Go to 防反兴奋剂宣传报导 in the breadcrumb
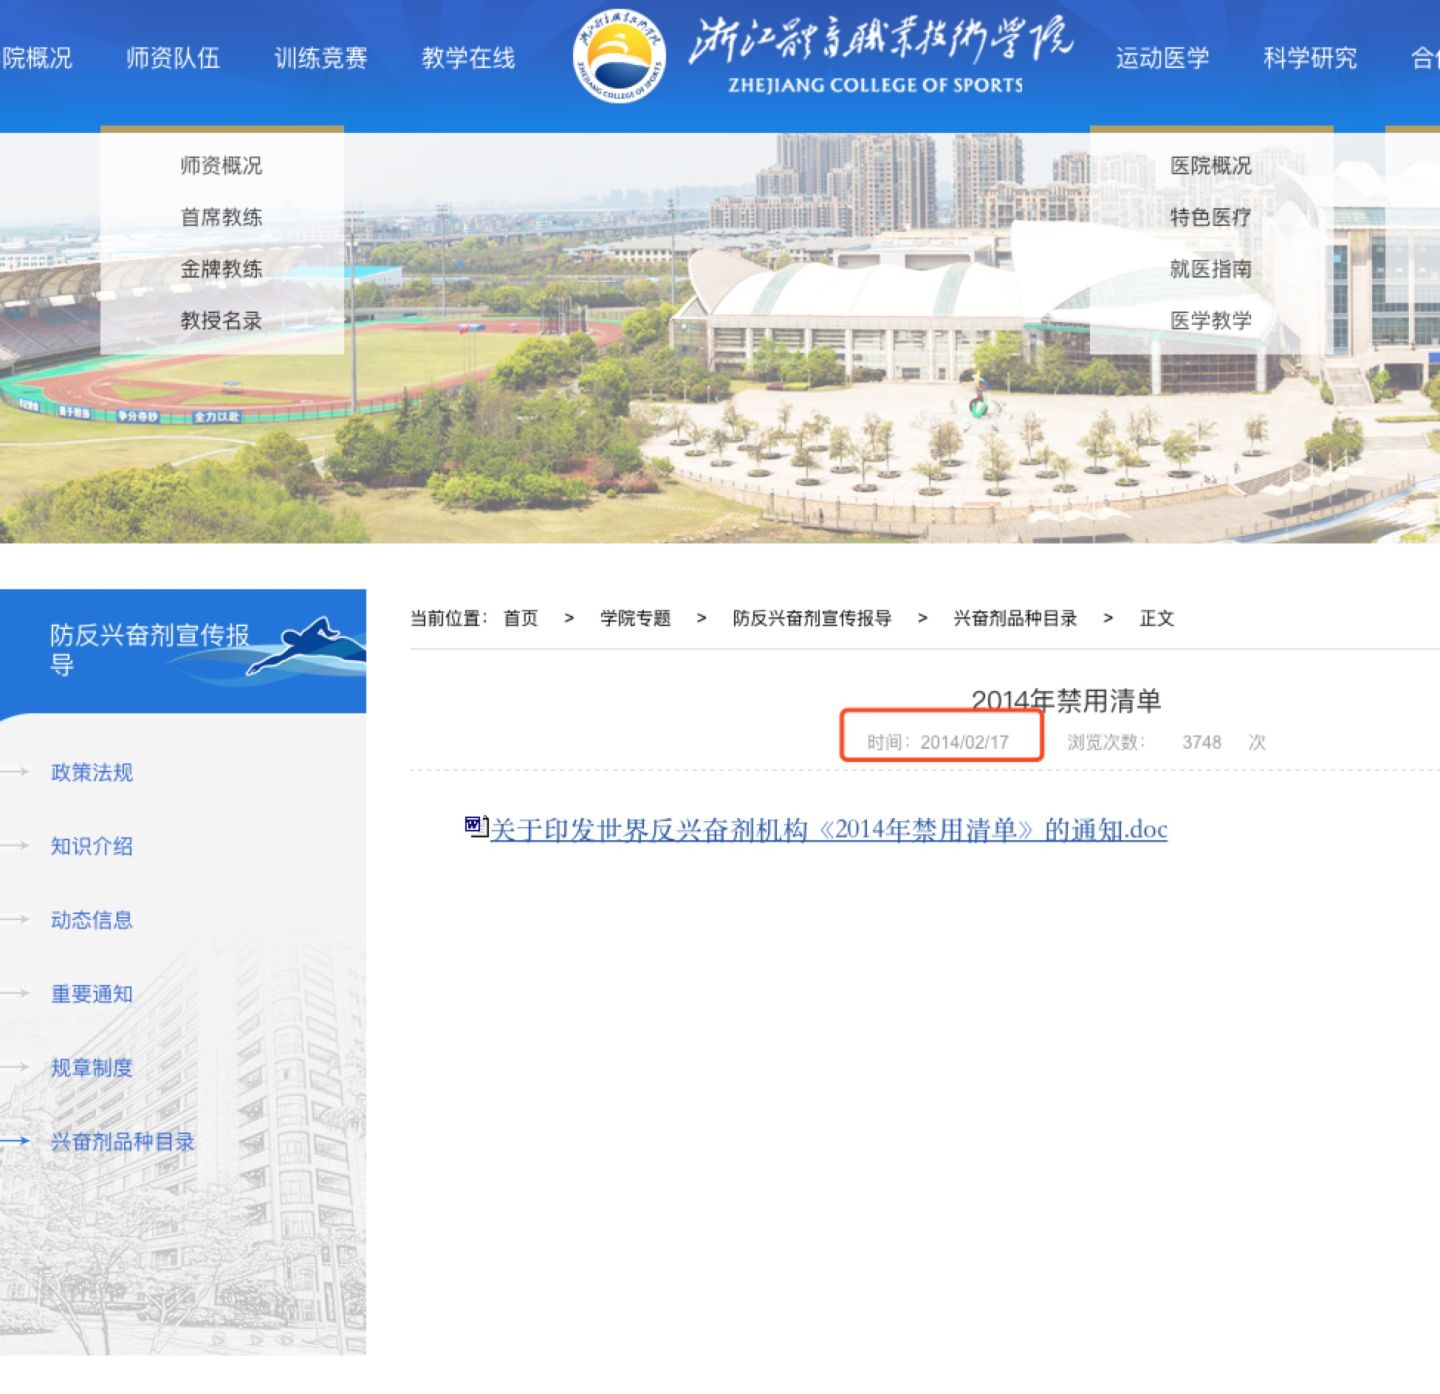This screenshot has height=1394, width=1440. pos(812,618)
